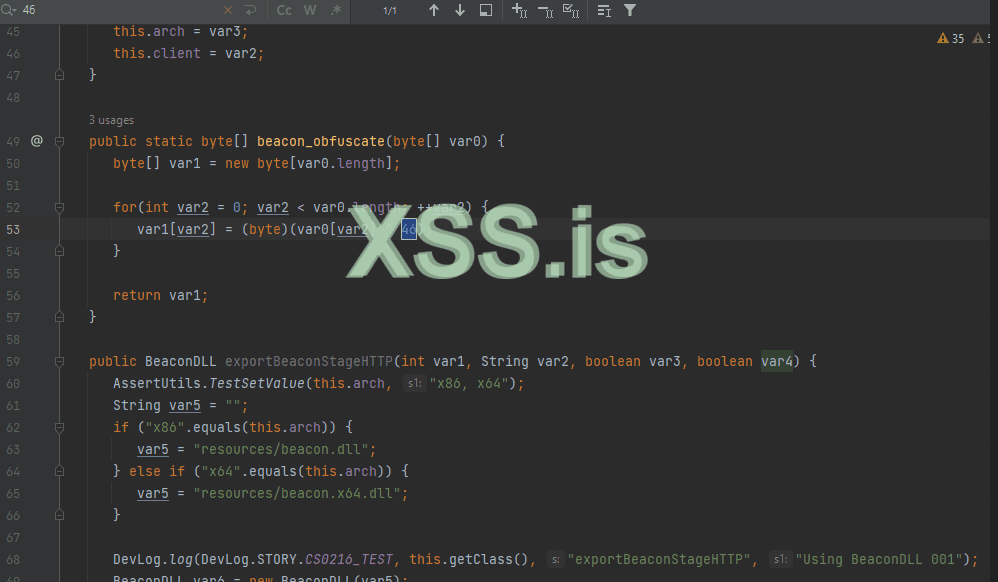The width and height of the screenshot is (998, 582).
Task: Open warnings indicator showing 35
Action: pyautogui.click(x=951, y=38)
